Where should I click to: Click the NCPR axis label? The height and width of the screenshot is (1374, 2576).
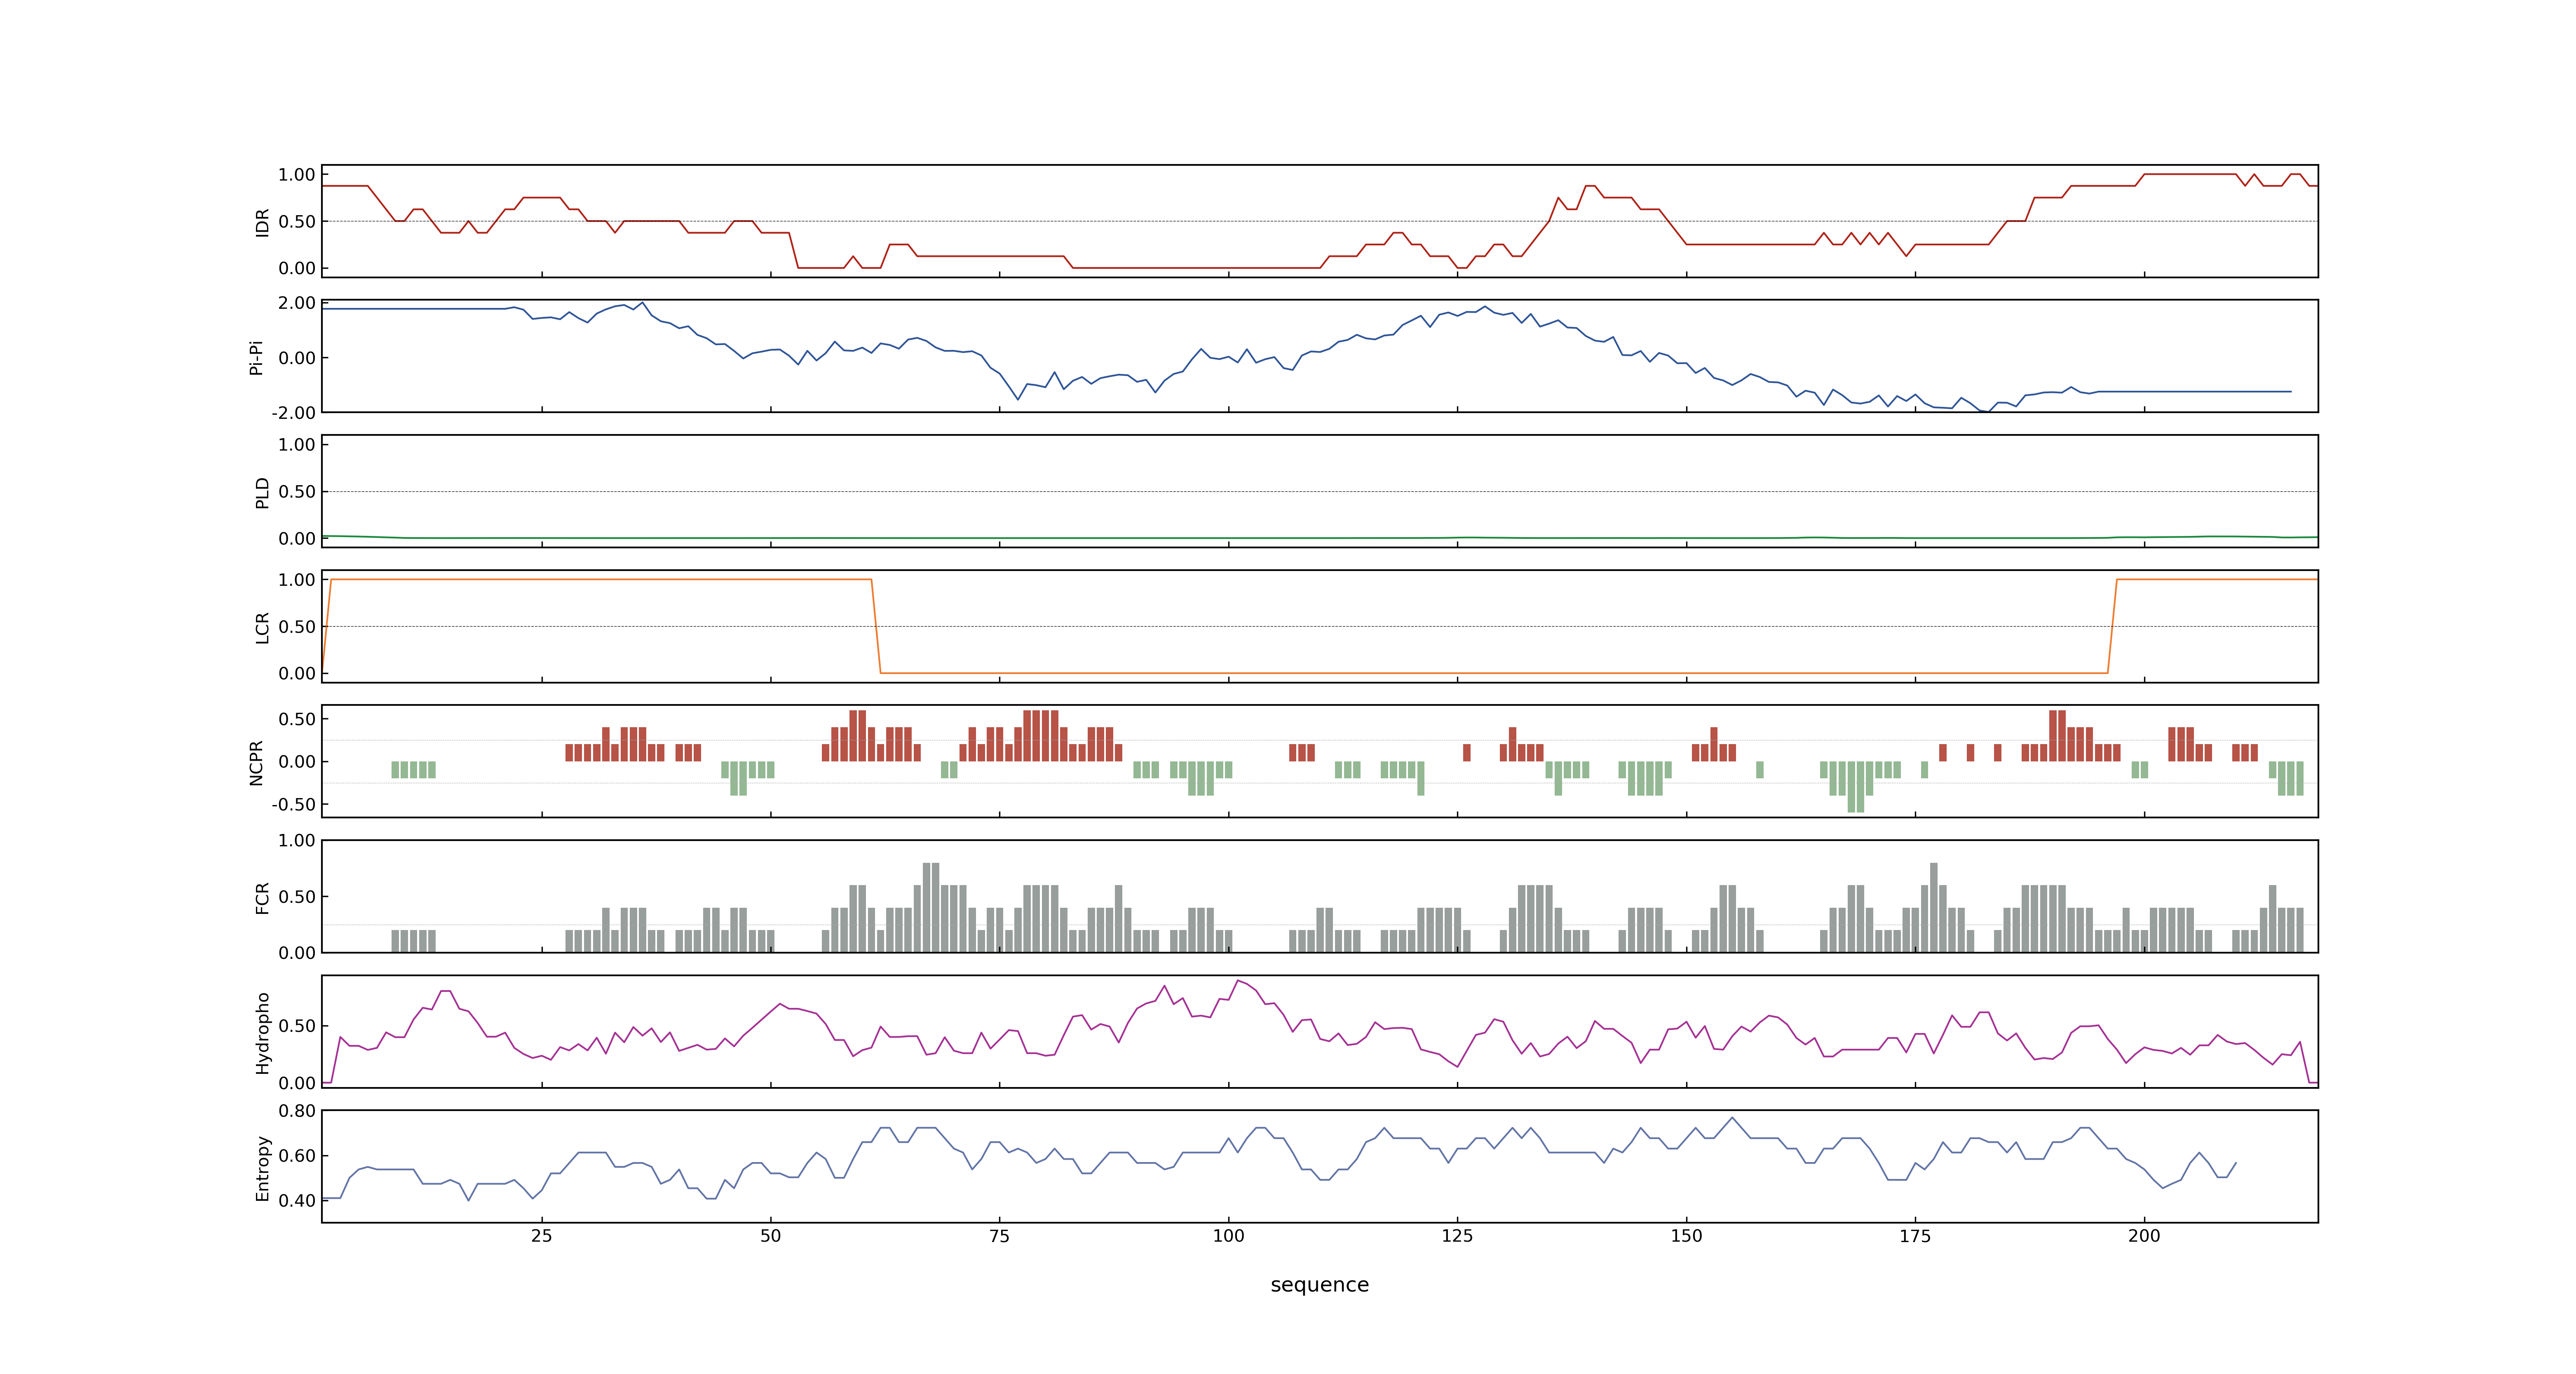click(x=256, y=763)
